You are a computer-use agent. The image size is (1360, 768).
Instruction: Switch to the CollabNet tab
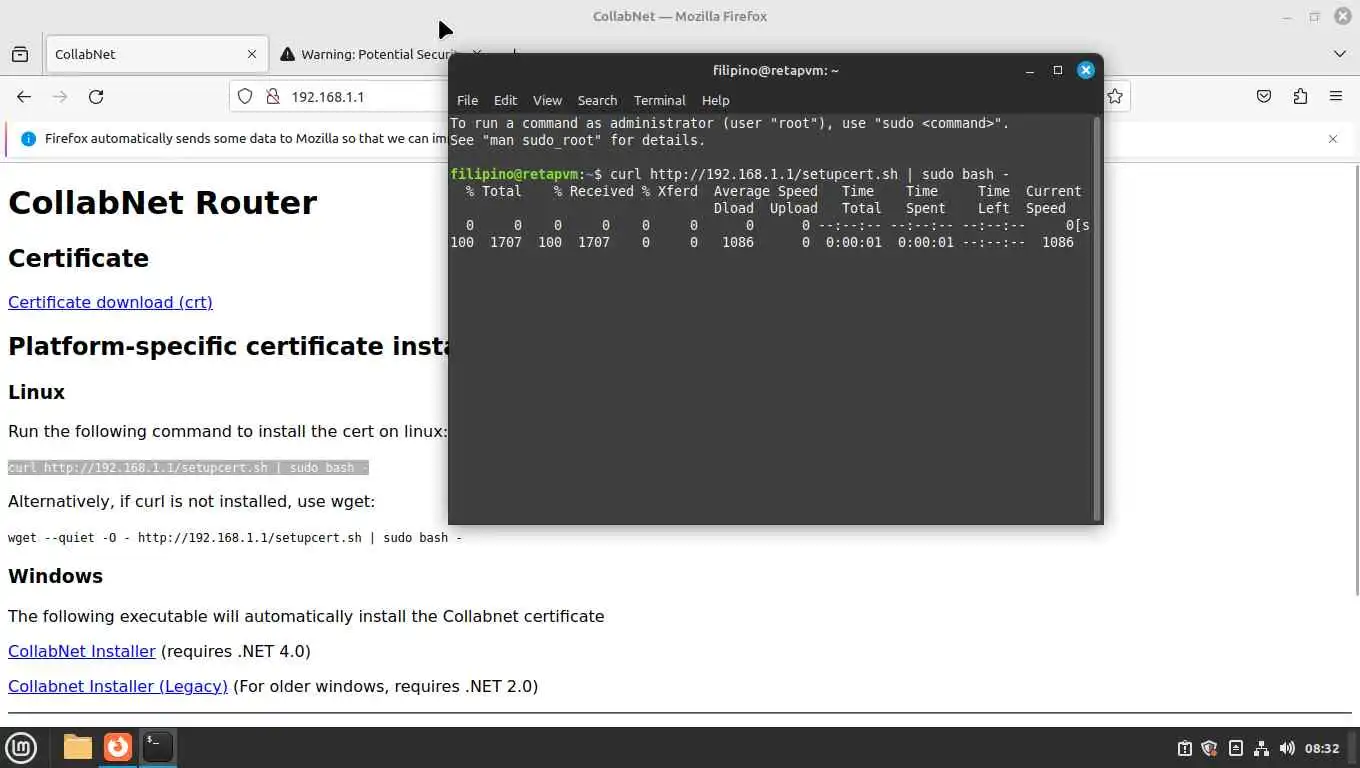[x=157, y=54]
